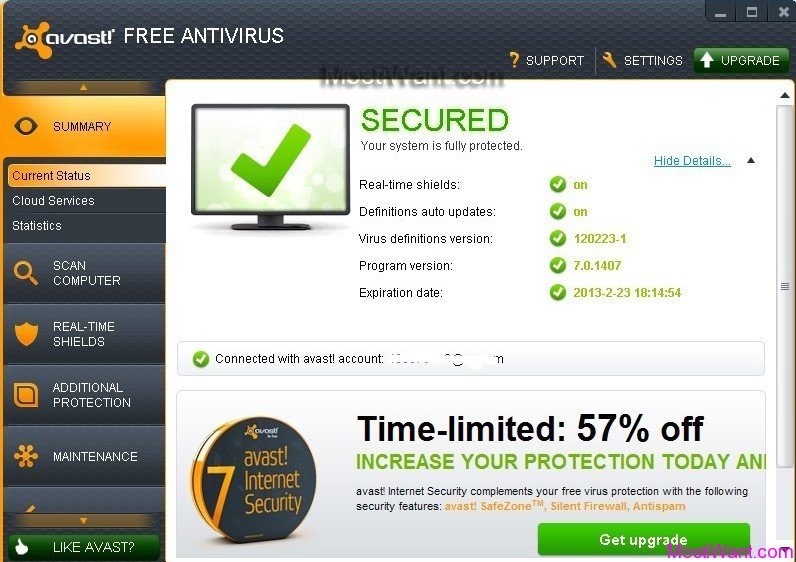
Task: Click the Summary eye icon
Action: tap(25, 126)
